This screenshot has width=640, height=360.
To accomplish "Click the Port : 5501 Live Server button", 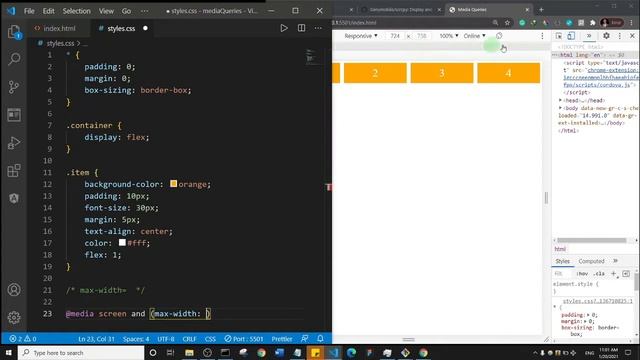I will pos(244,339).
